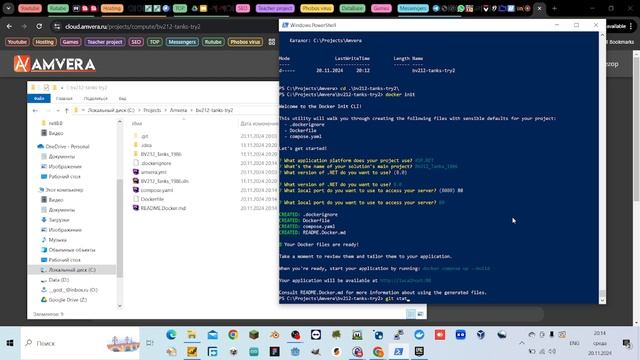Expand the Database tab group

pos(352,9)
